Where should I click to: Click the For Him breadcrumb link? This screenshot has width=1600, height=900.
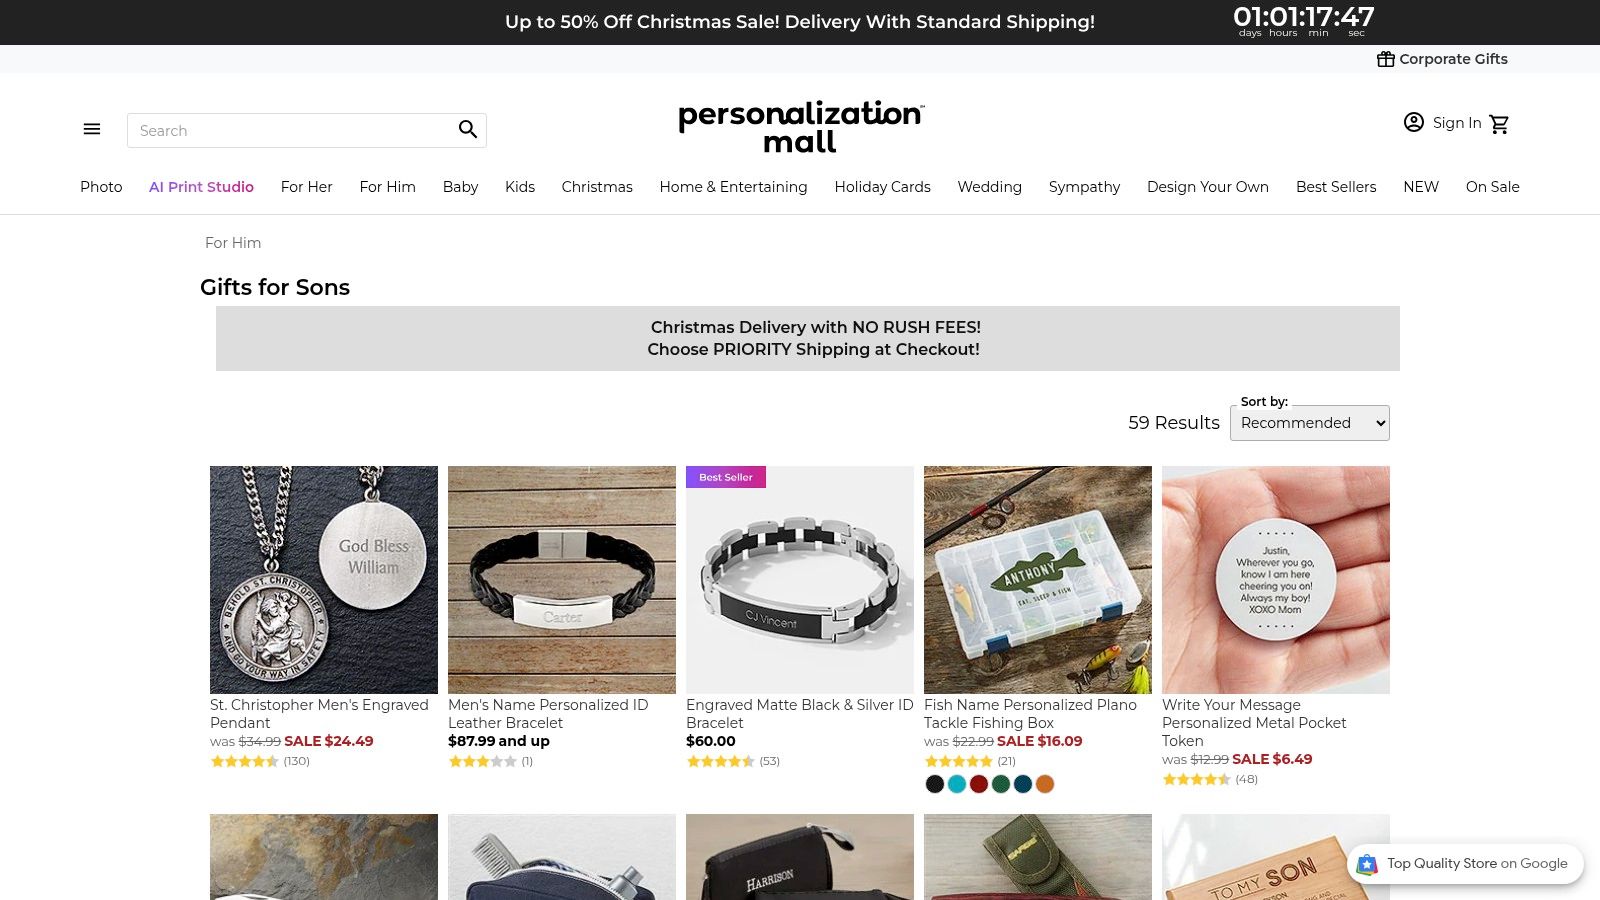[x=232, y=243]
